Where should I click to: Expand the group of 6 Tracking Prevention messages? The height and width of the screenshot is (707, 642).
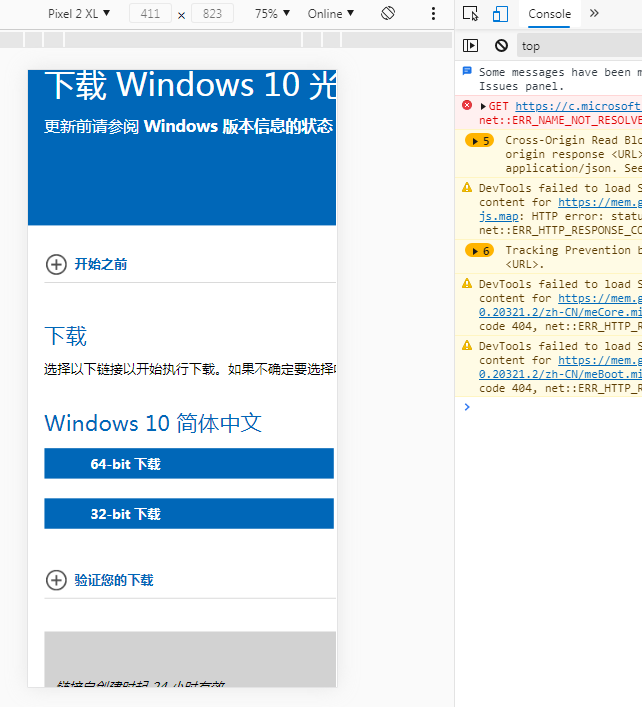coord(480,251)
